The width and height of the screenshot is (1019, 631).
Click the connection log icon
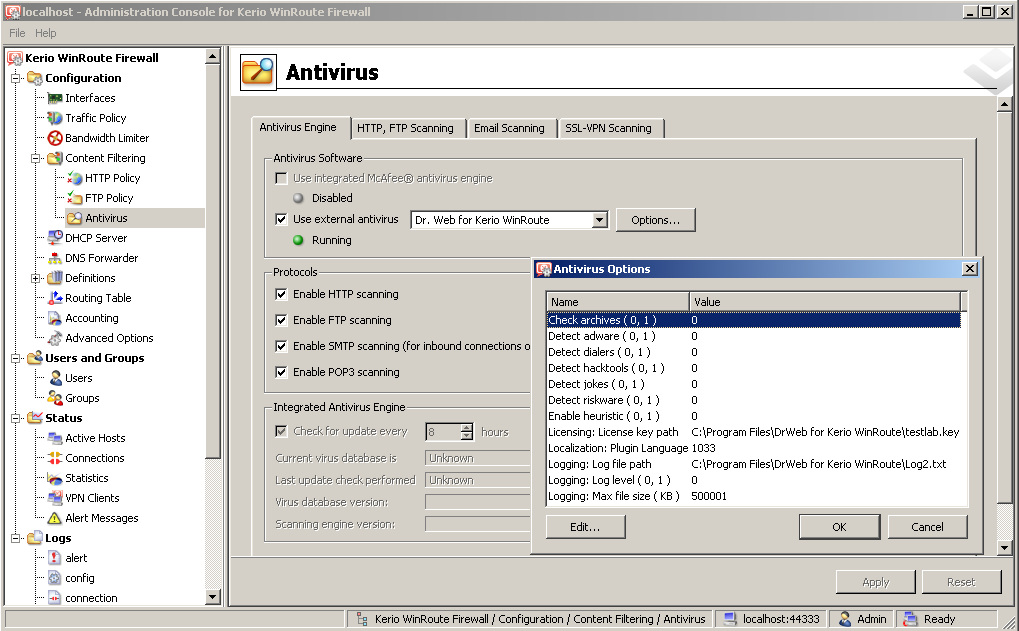[55, 599]
